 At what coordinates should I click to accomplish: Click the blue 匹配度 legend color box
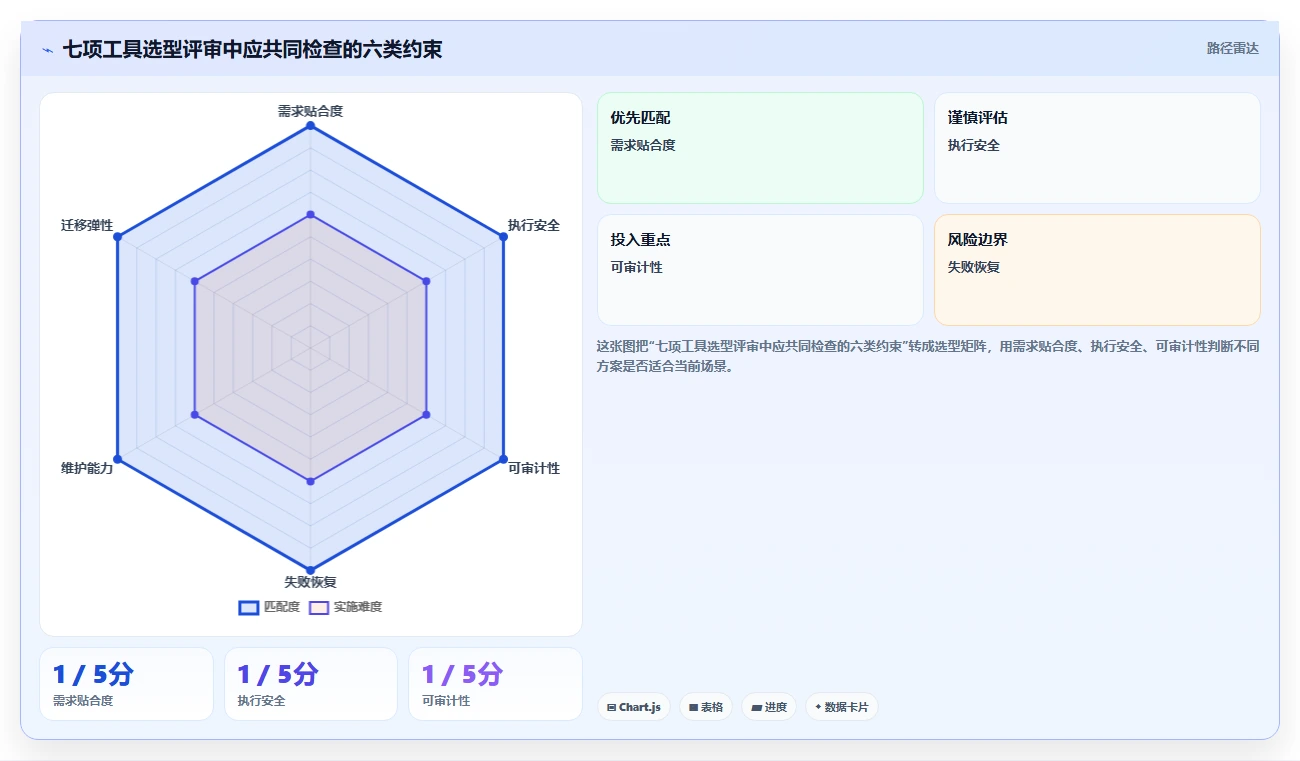tap(249, 607)
